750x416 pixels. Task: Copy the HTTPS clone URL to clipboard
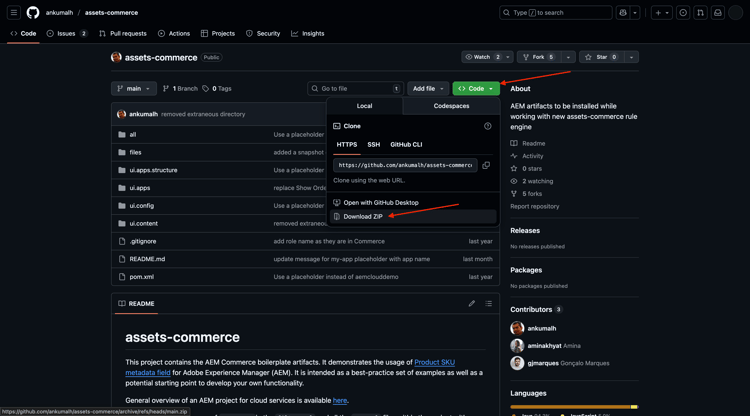[486, 165]
